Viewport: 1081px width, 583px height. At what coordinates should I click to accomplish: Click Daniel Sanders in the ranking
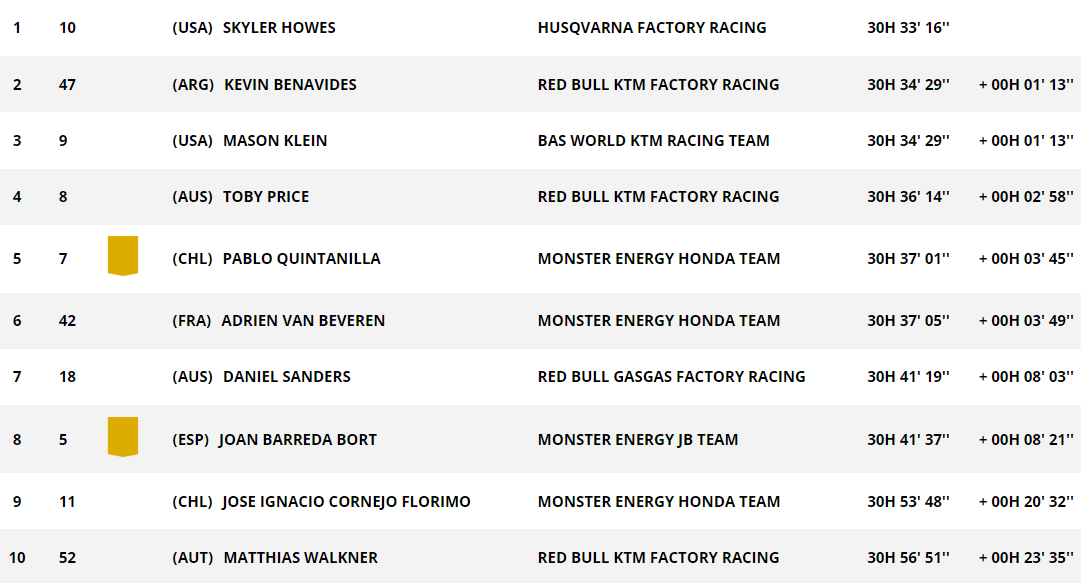tap(287, 376)
